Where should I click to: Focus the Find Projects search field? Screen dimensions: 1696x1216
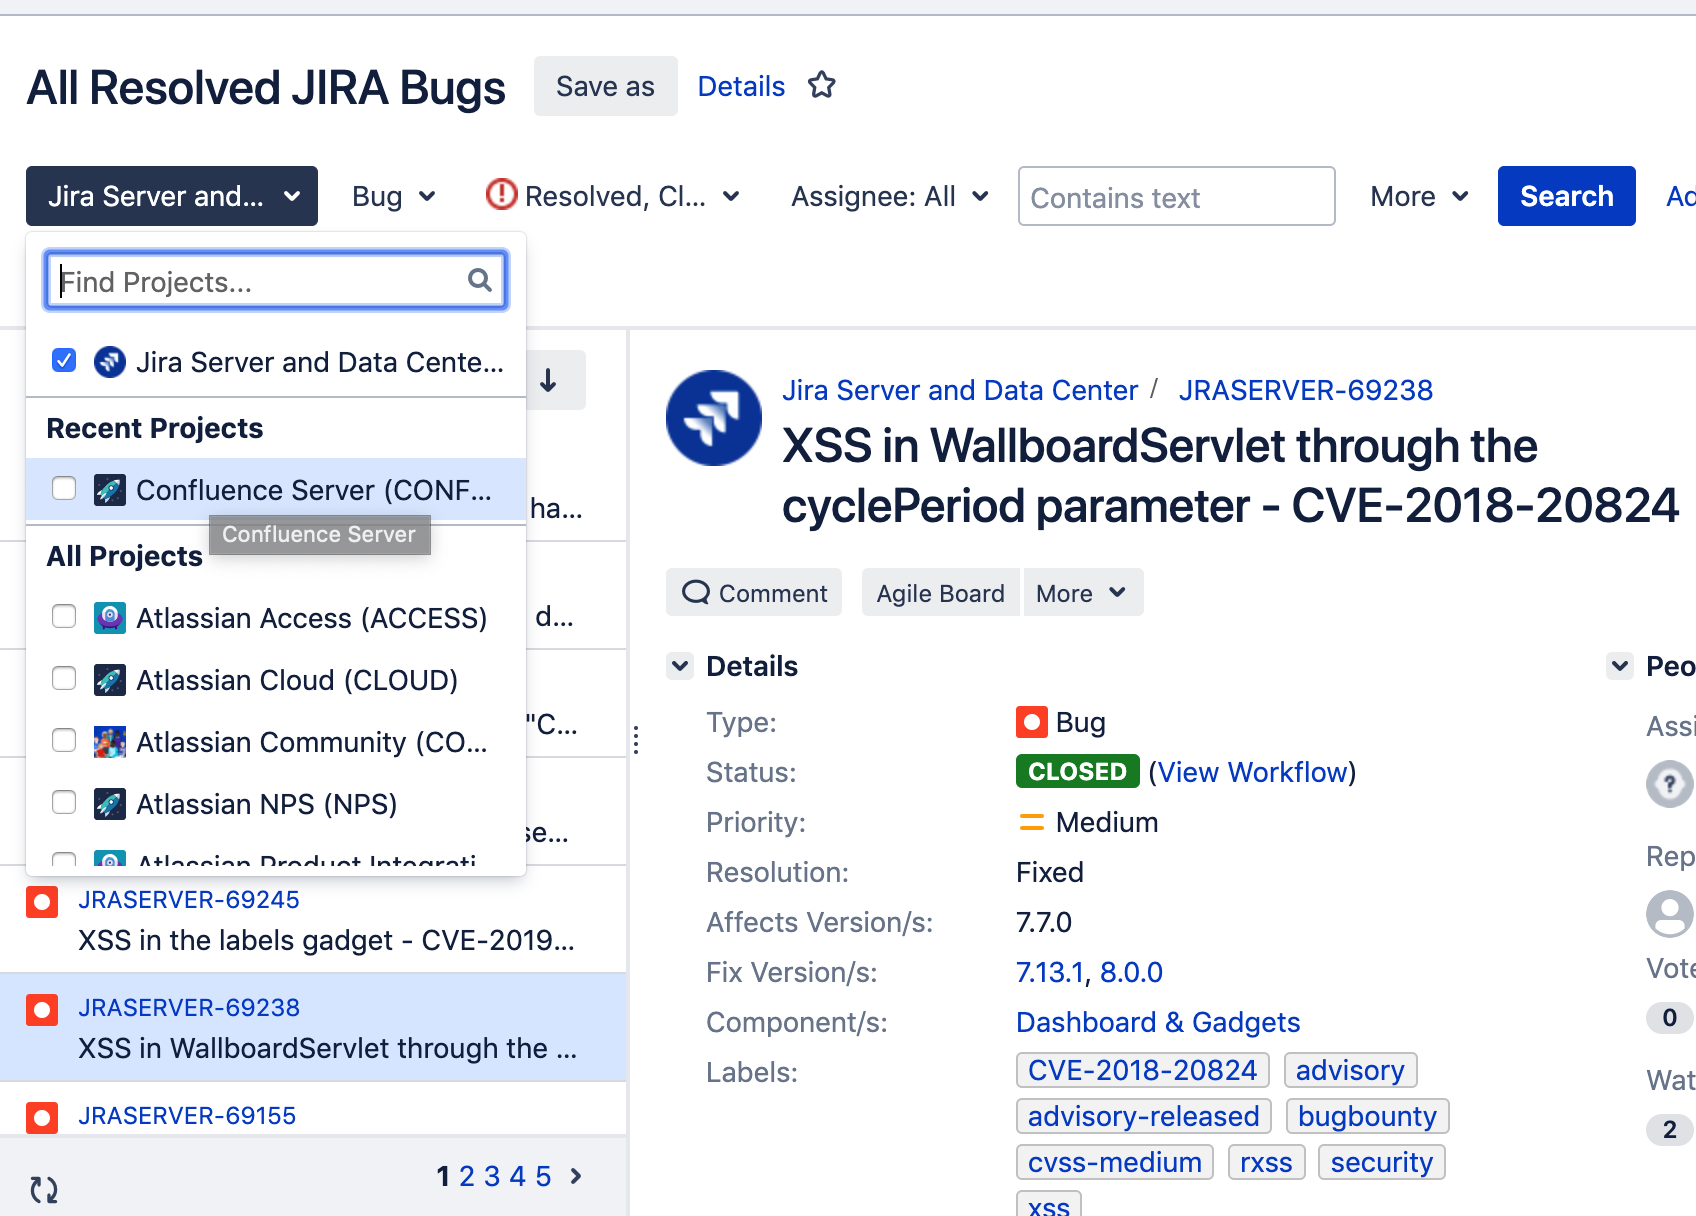click(x=276, y=280)
